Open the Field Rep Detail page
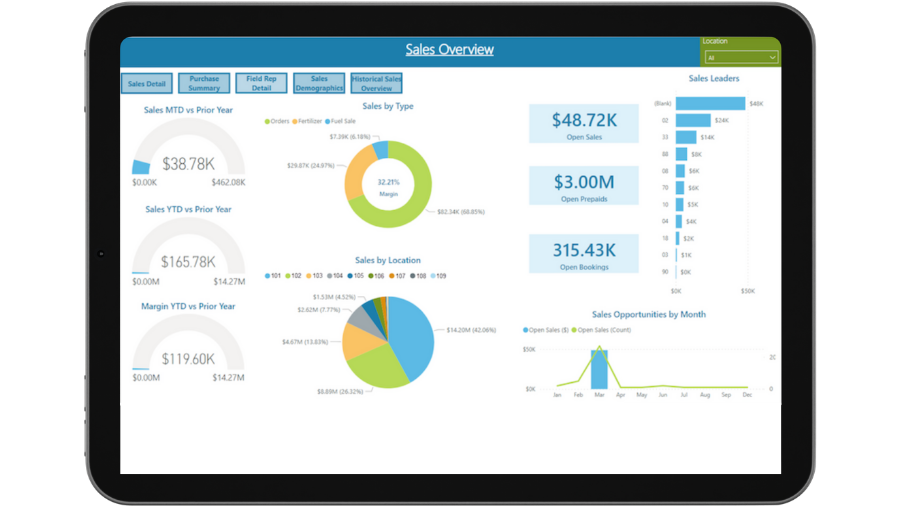This screenshot has height=506, width=900. pos(261,84)
